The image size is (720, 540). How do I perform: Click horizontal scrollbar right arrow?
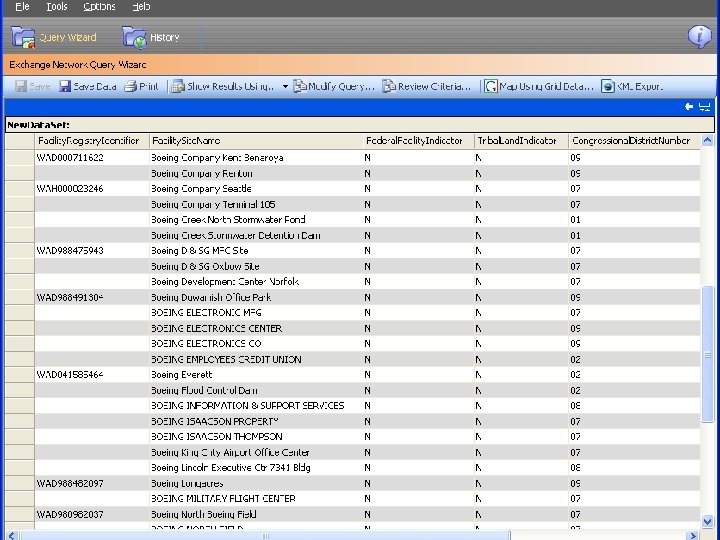693,535
